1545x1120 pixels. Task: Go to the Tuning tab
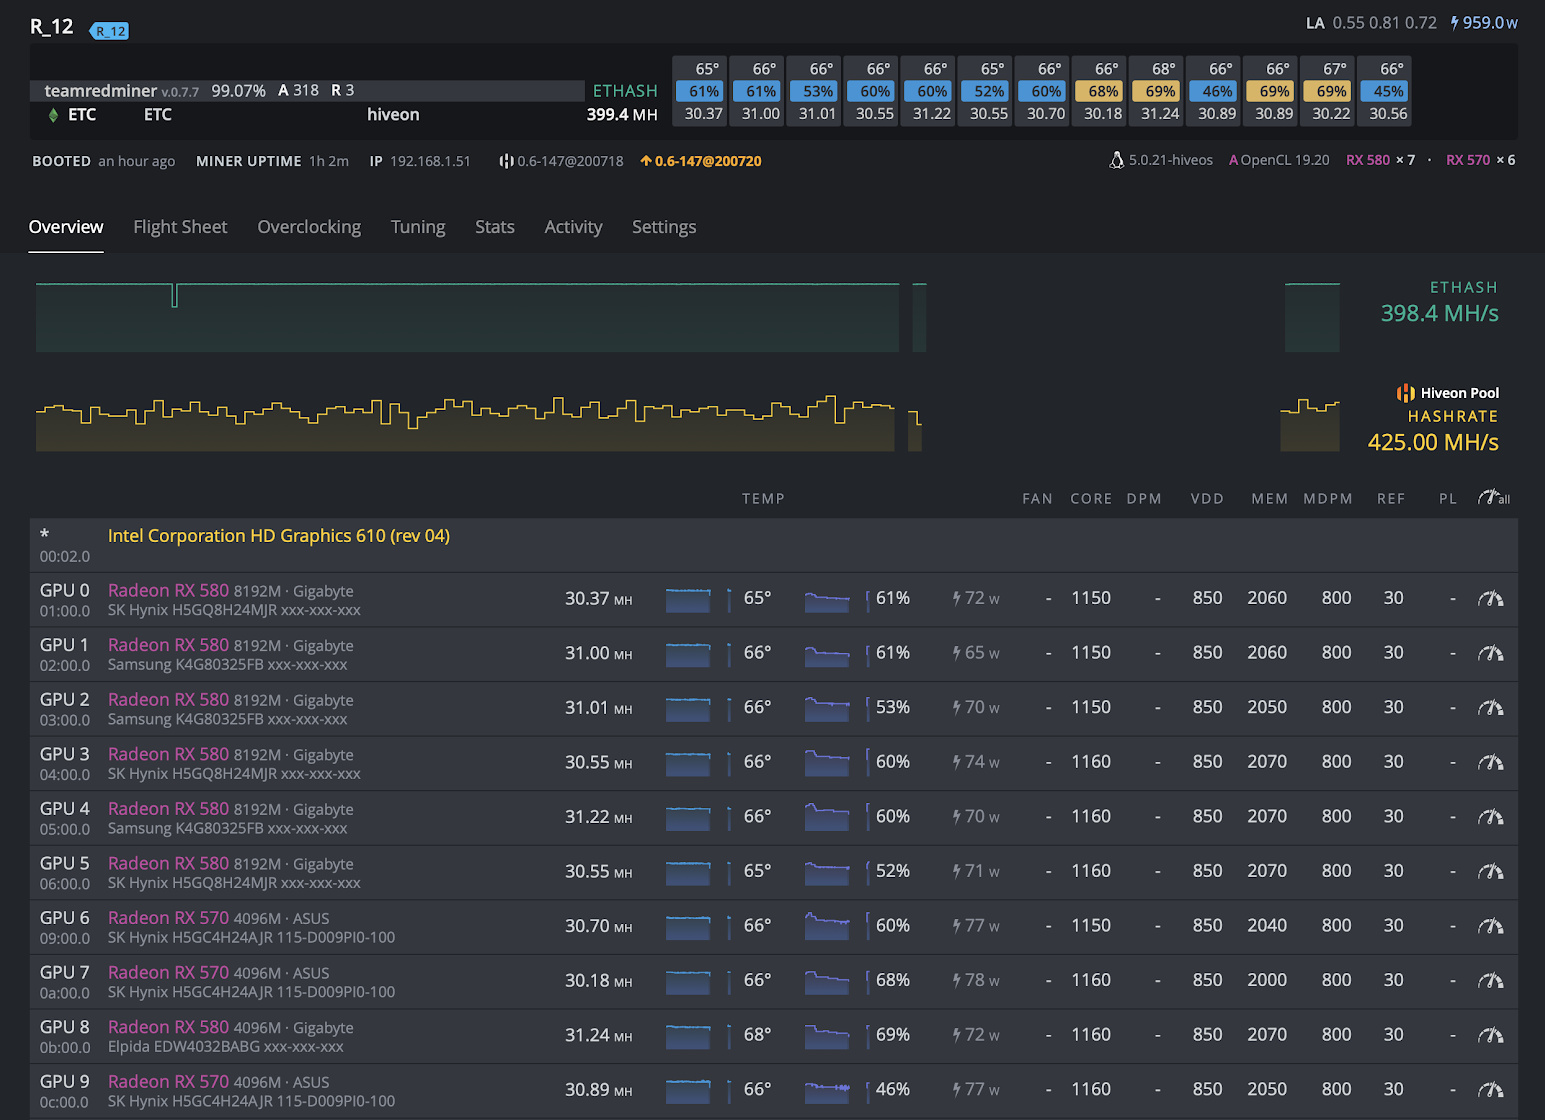pos(418,227)
